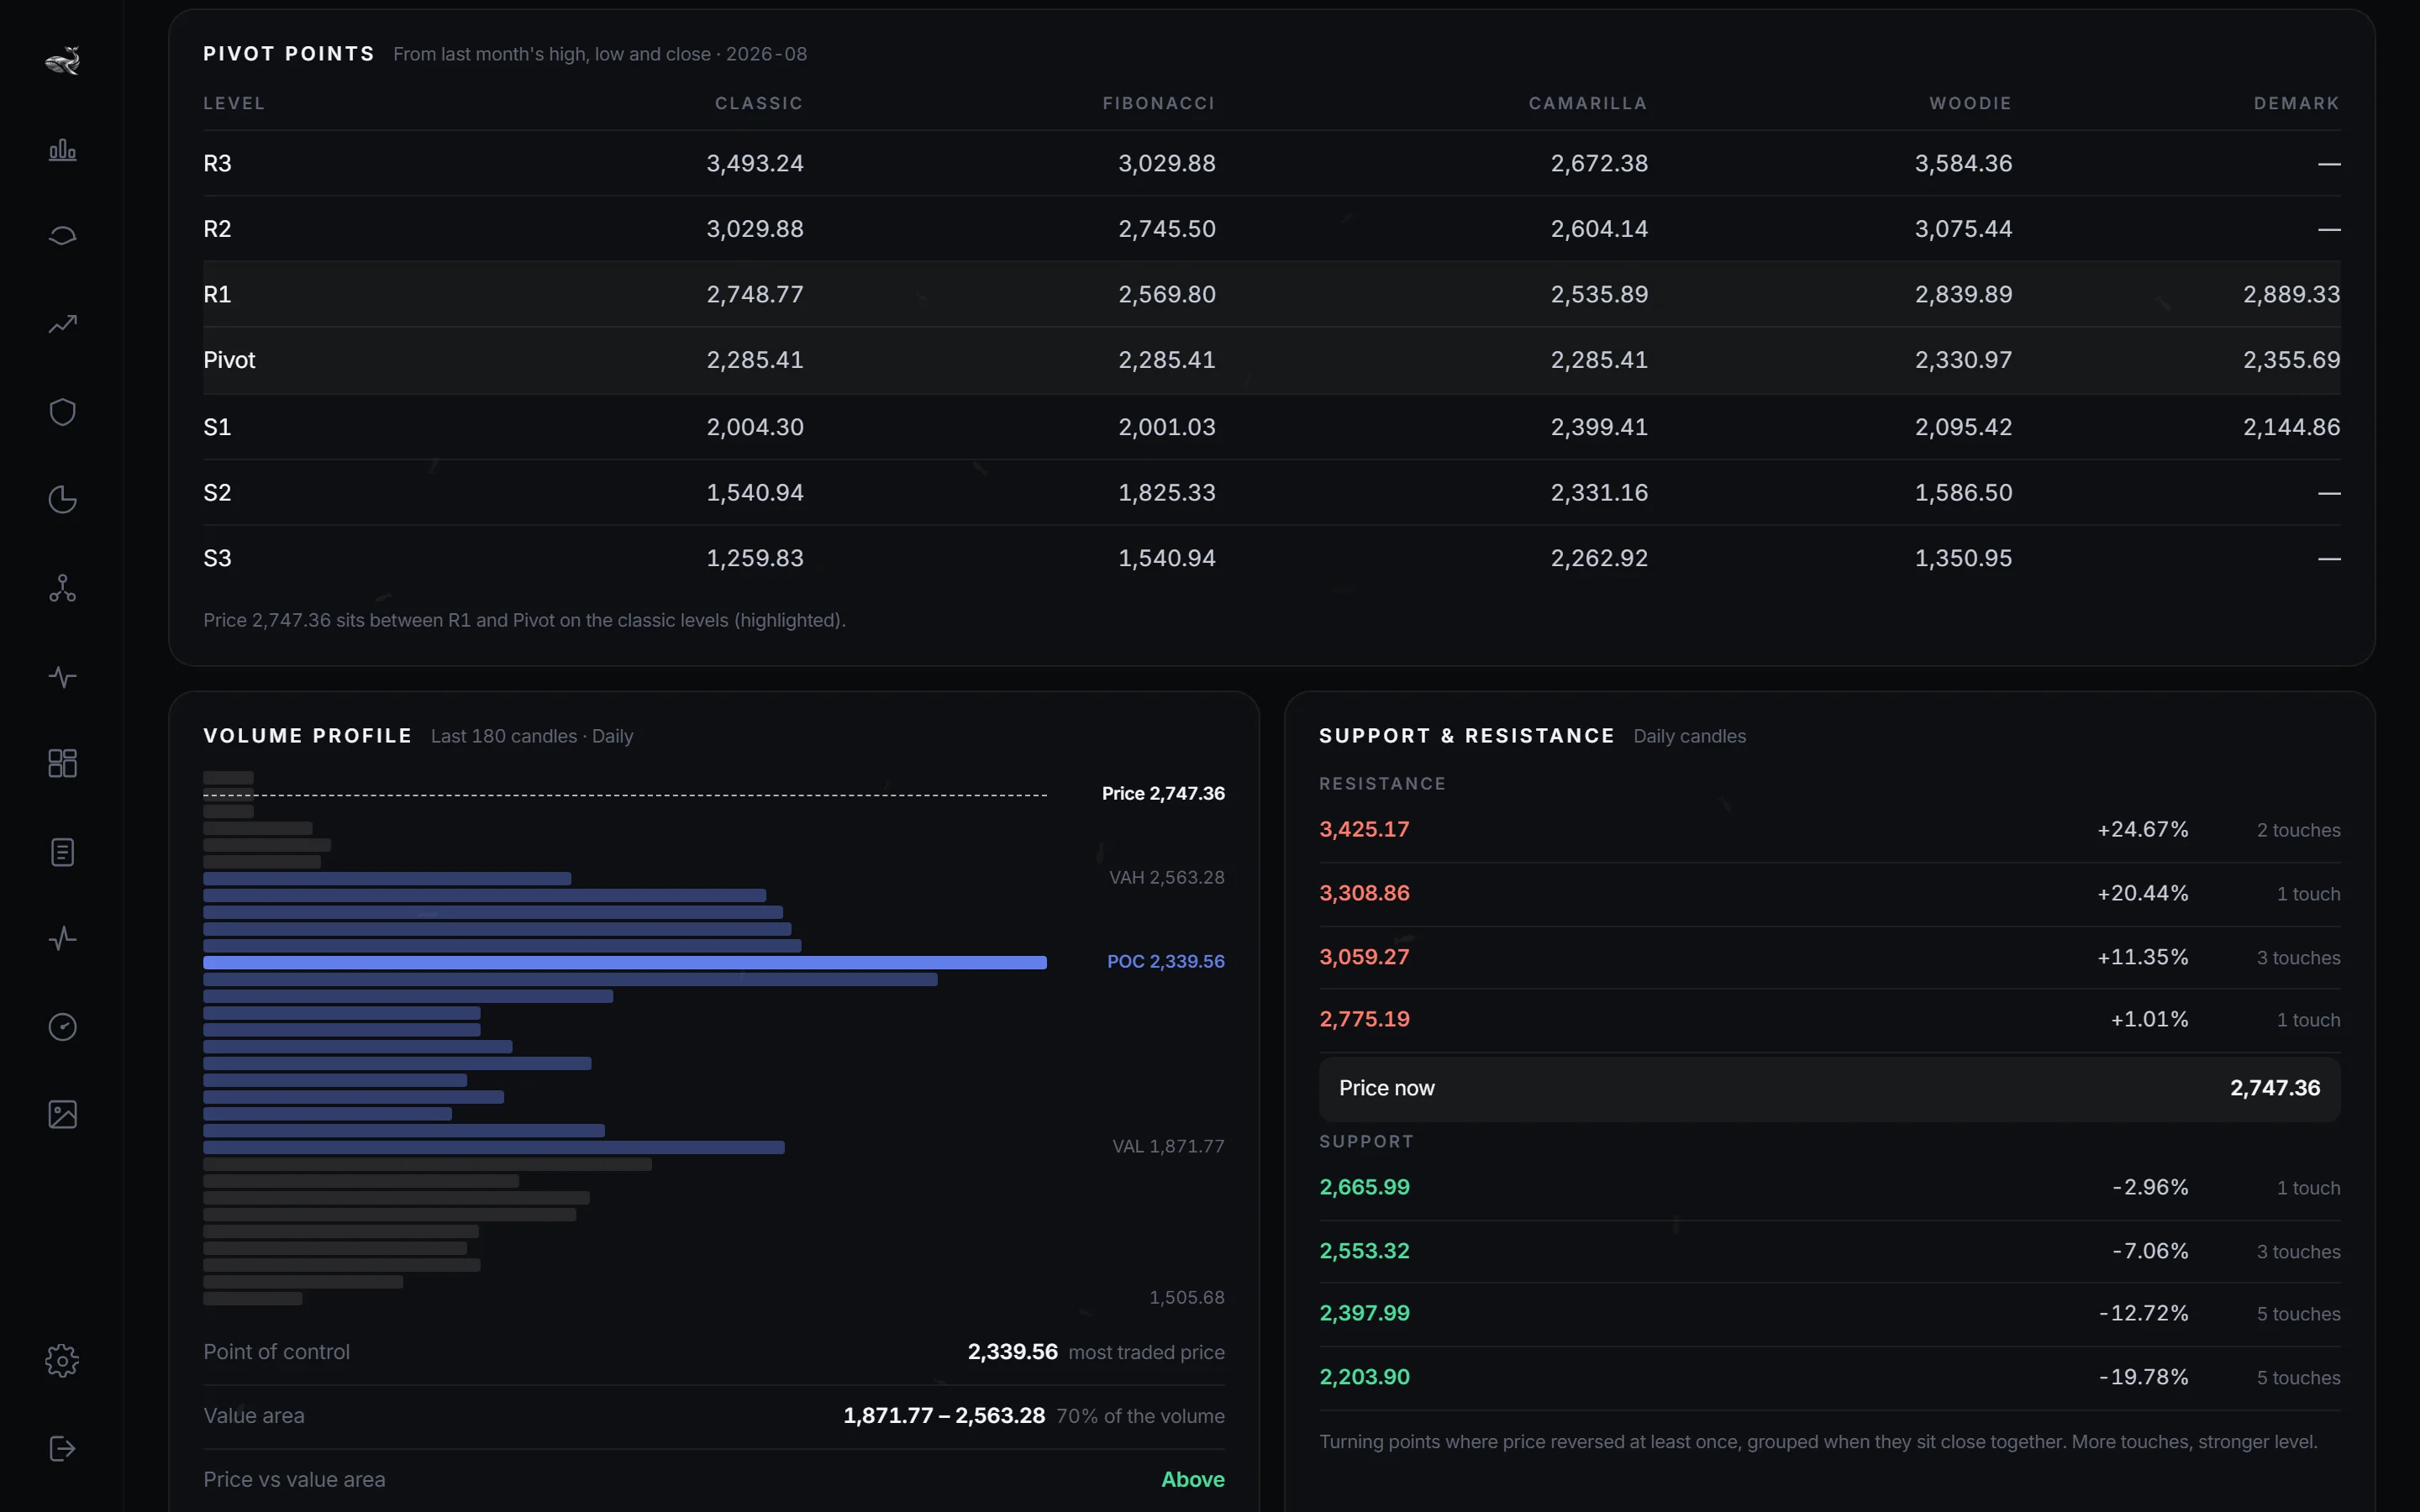2420x1512 pixels.
Task: Select resistance level 3,425.17
Action: click(x=1364, y=829)
